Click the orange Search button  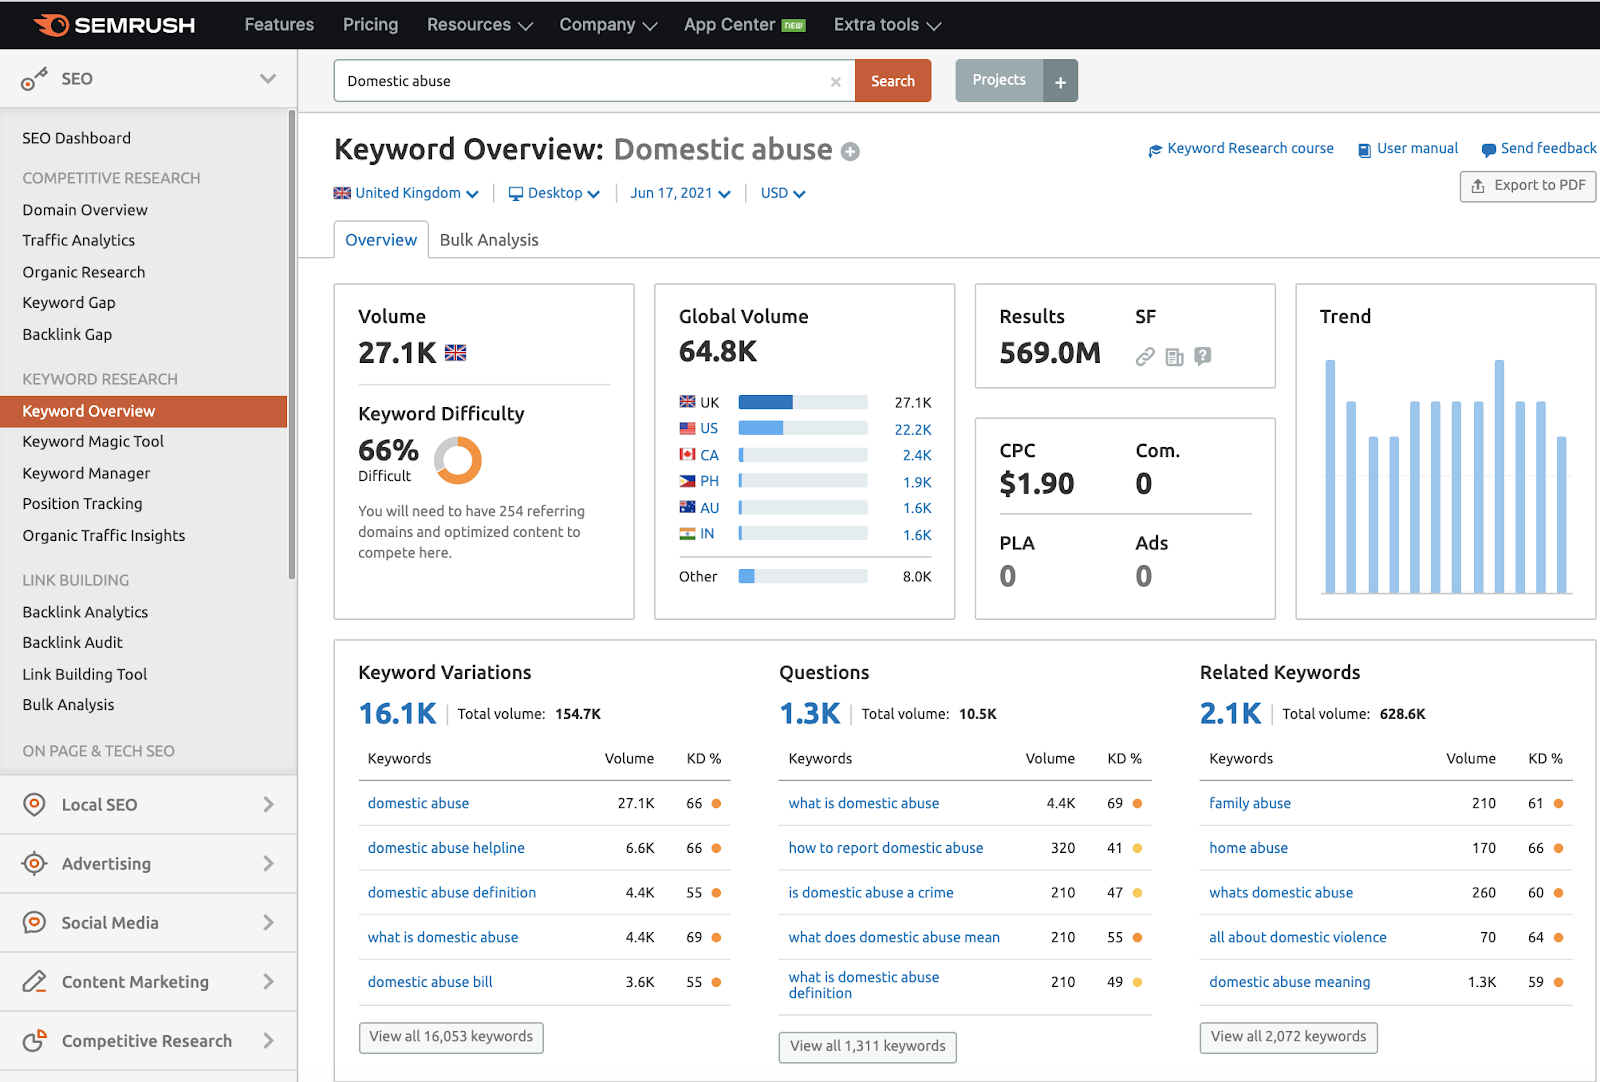(893, 81)
